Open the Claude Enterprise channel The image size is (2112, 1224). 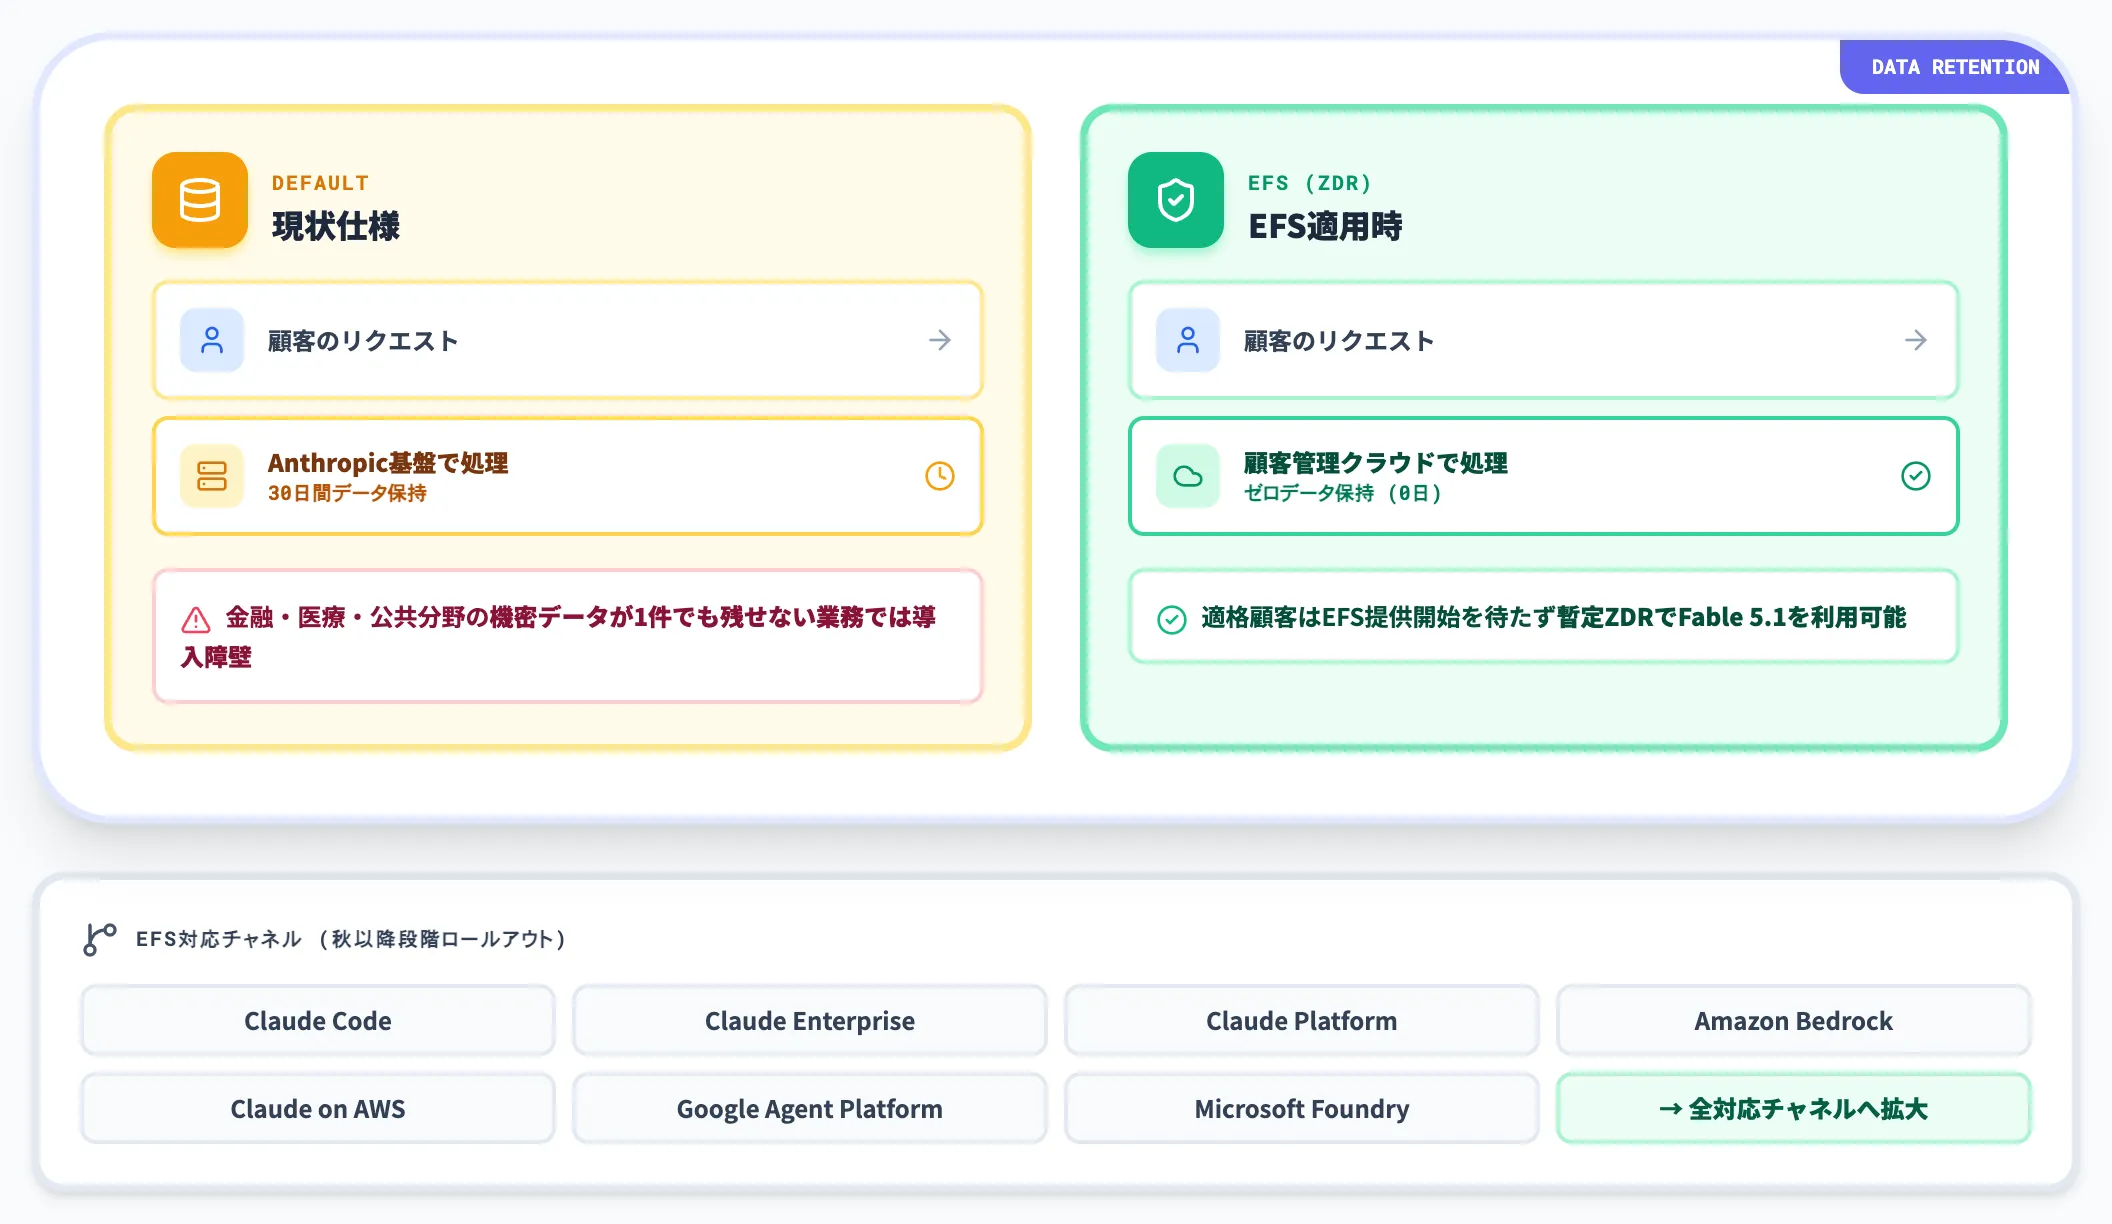[x=810, y=1021]
